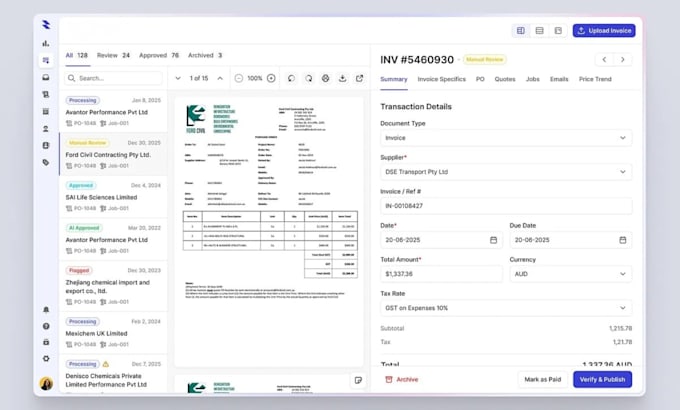Click the note icon on document preview

(x=358, y=380)
